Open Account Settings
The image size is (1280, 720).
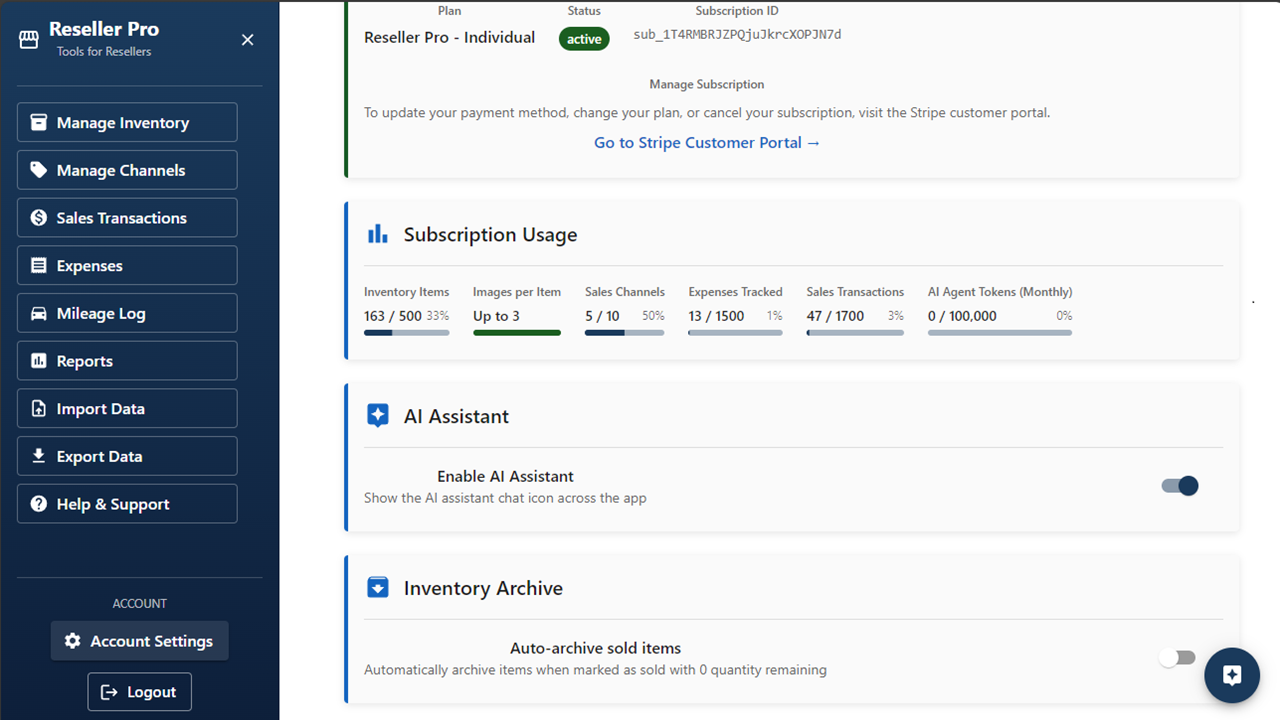click(140, 641)
